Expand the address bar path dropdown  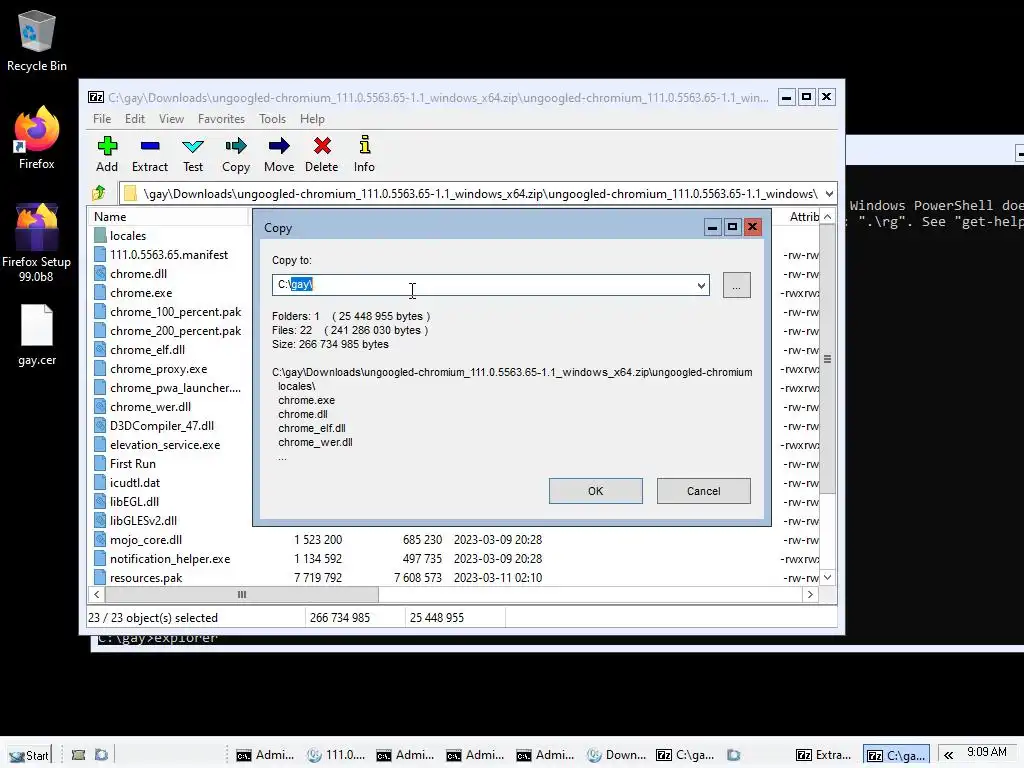829,193
